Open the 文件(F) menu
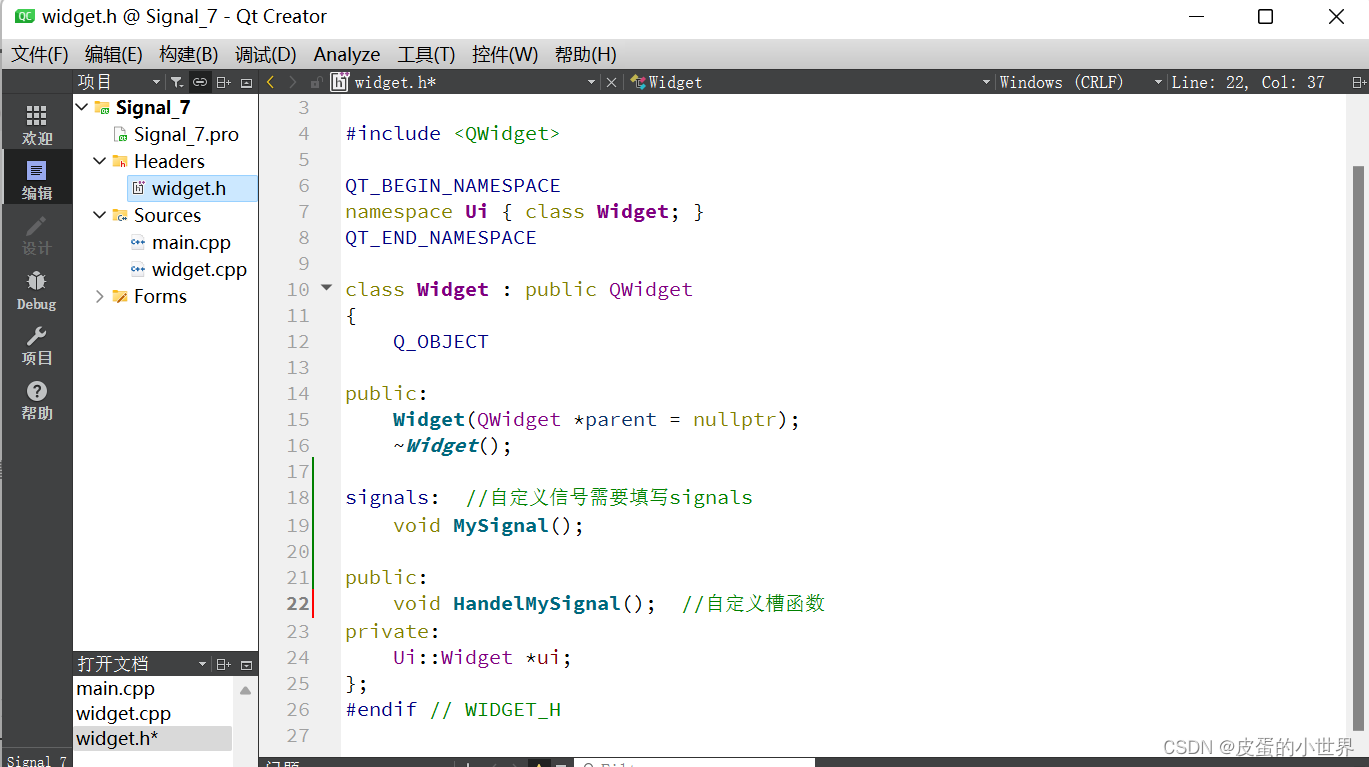 [39, 54]
